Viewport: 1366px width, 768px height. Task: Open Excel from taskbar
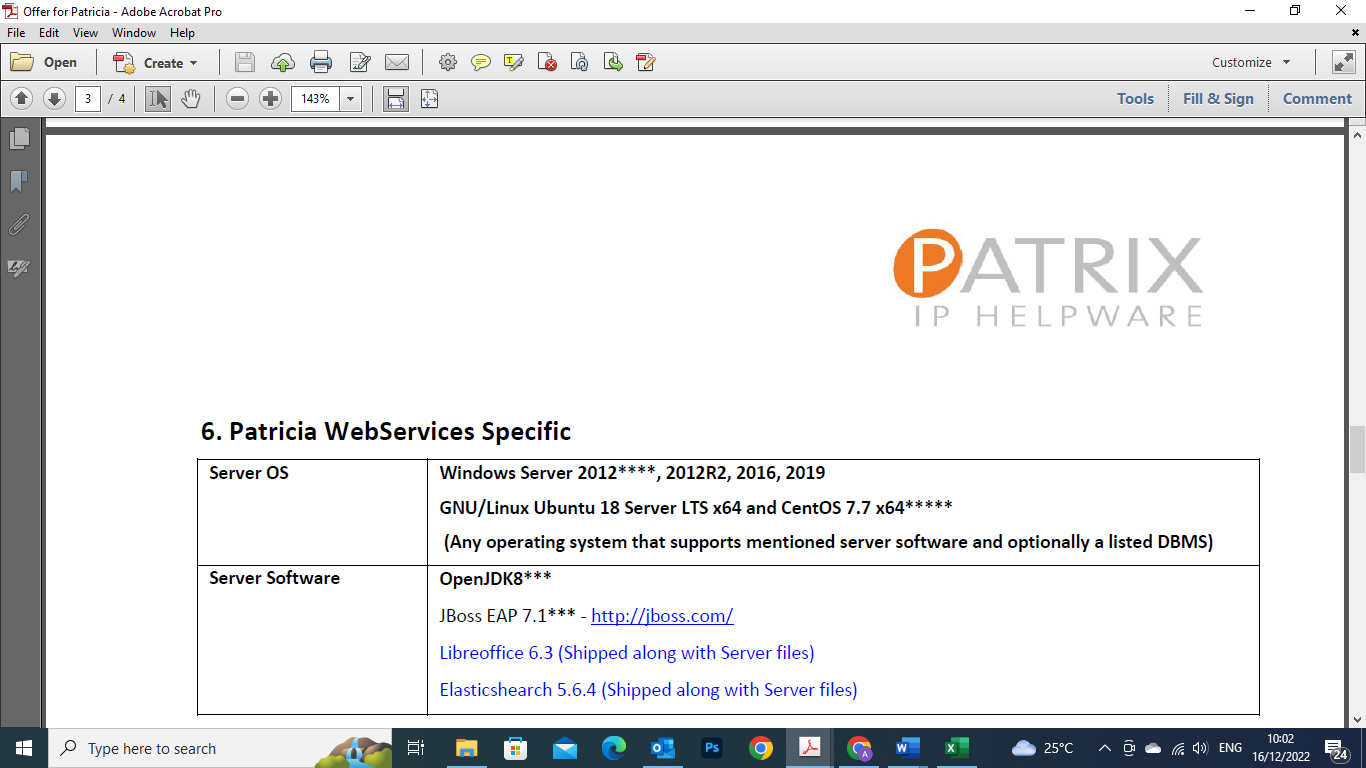click(957, 748)
